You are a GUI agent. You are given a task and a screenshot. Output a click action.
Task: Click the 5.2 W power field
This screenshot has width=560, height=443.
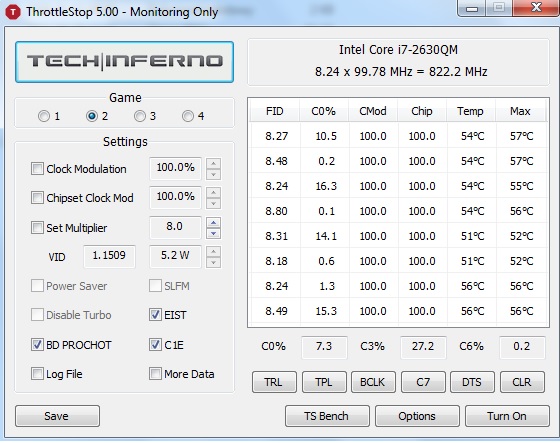[x=175, y=256]
